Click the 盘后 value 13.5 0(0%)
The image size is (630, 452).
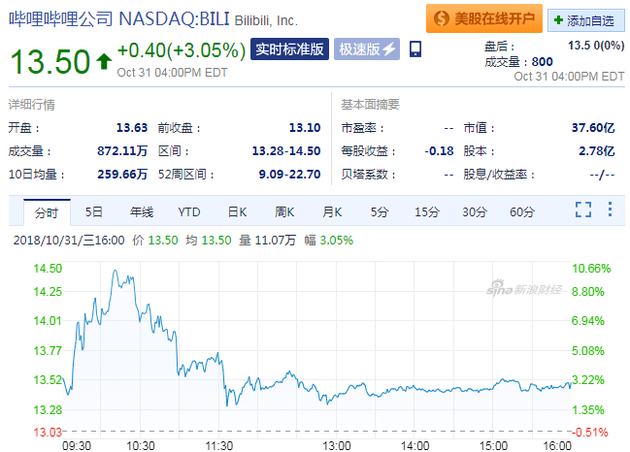[596, 45]
